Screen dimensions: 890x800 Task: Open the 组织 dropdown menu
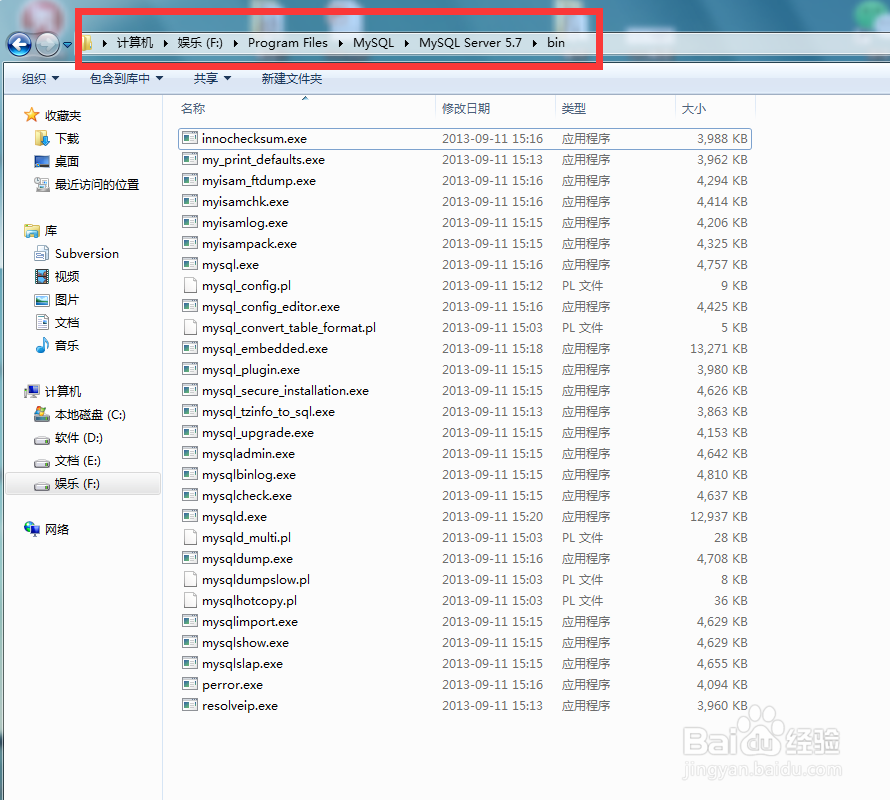40,78
